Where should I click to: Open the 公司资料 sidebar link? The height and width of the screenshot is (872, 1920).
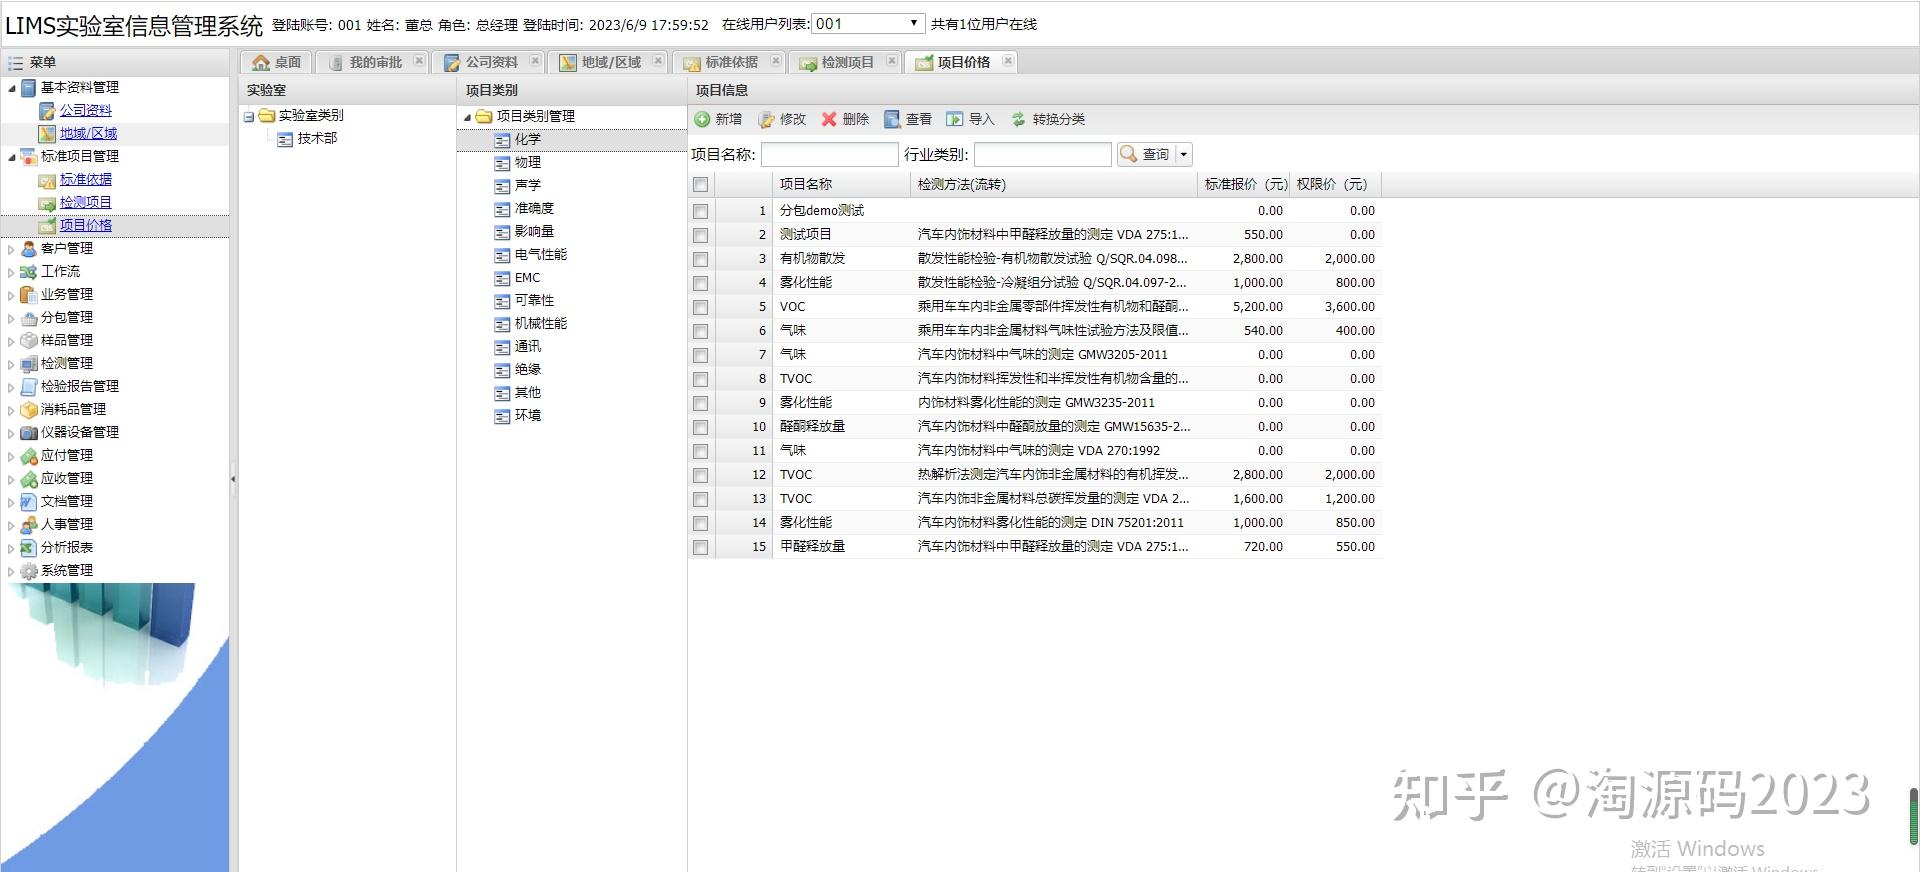[x=85, y=110]
